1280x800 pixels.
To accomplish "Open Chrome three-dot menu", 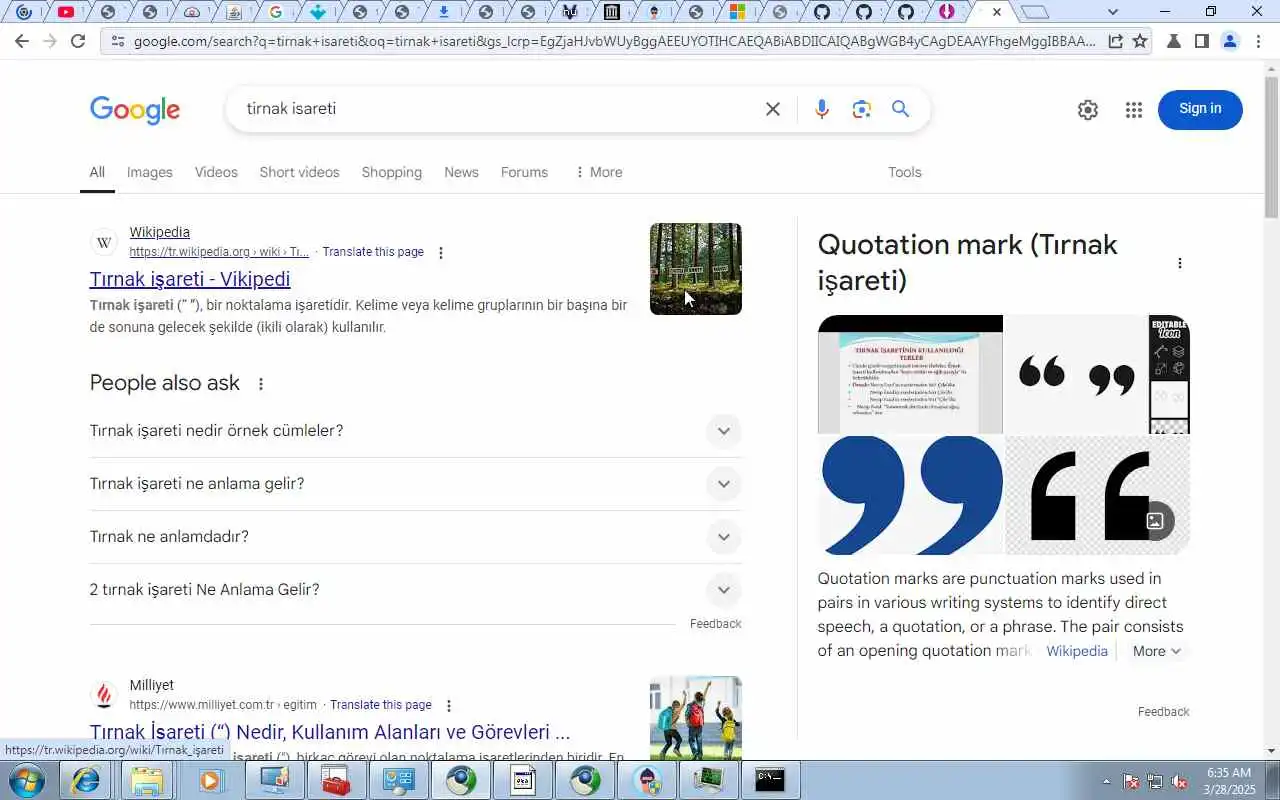I will click(1259, 41).
